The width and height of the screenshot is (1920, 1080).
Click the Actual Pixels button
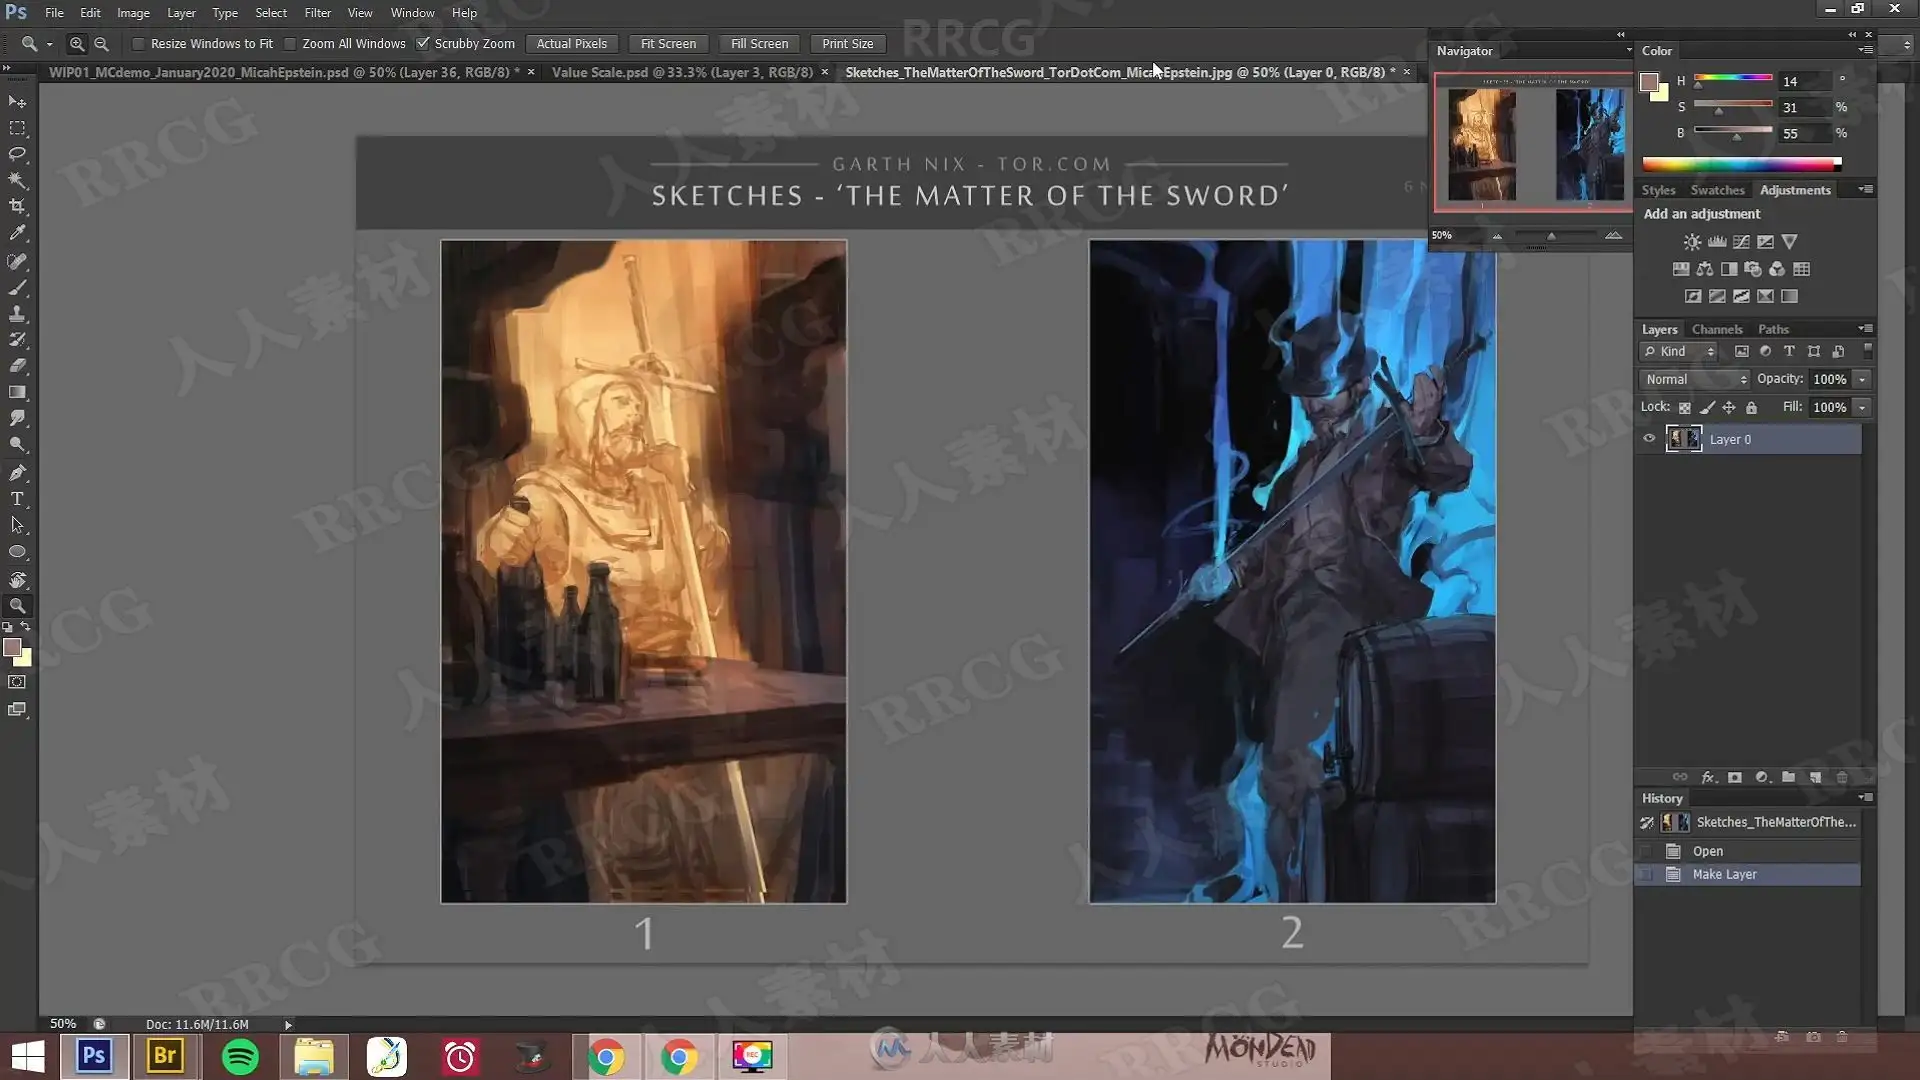coord(571,44)
